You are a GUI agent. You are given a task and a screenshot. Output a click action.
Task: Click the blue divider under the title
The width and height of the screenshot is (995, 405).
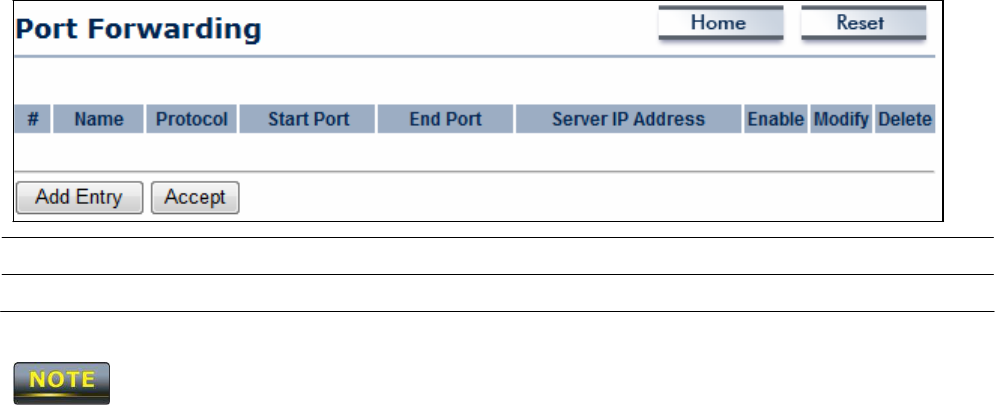(475, 56)
